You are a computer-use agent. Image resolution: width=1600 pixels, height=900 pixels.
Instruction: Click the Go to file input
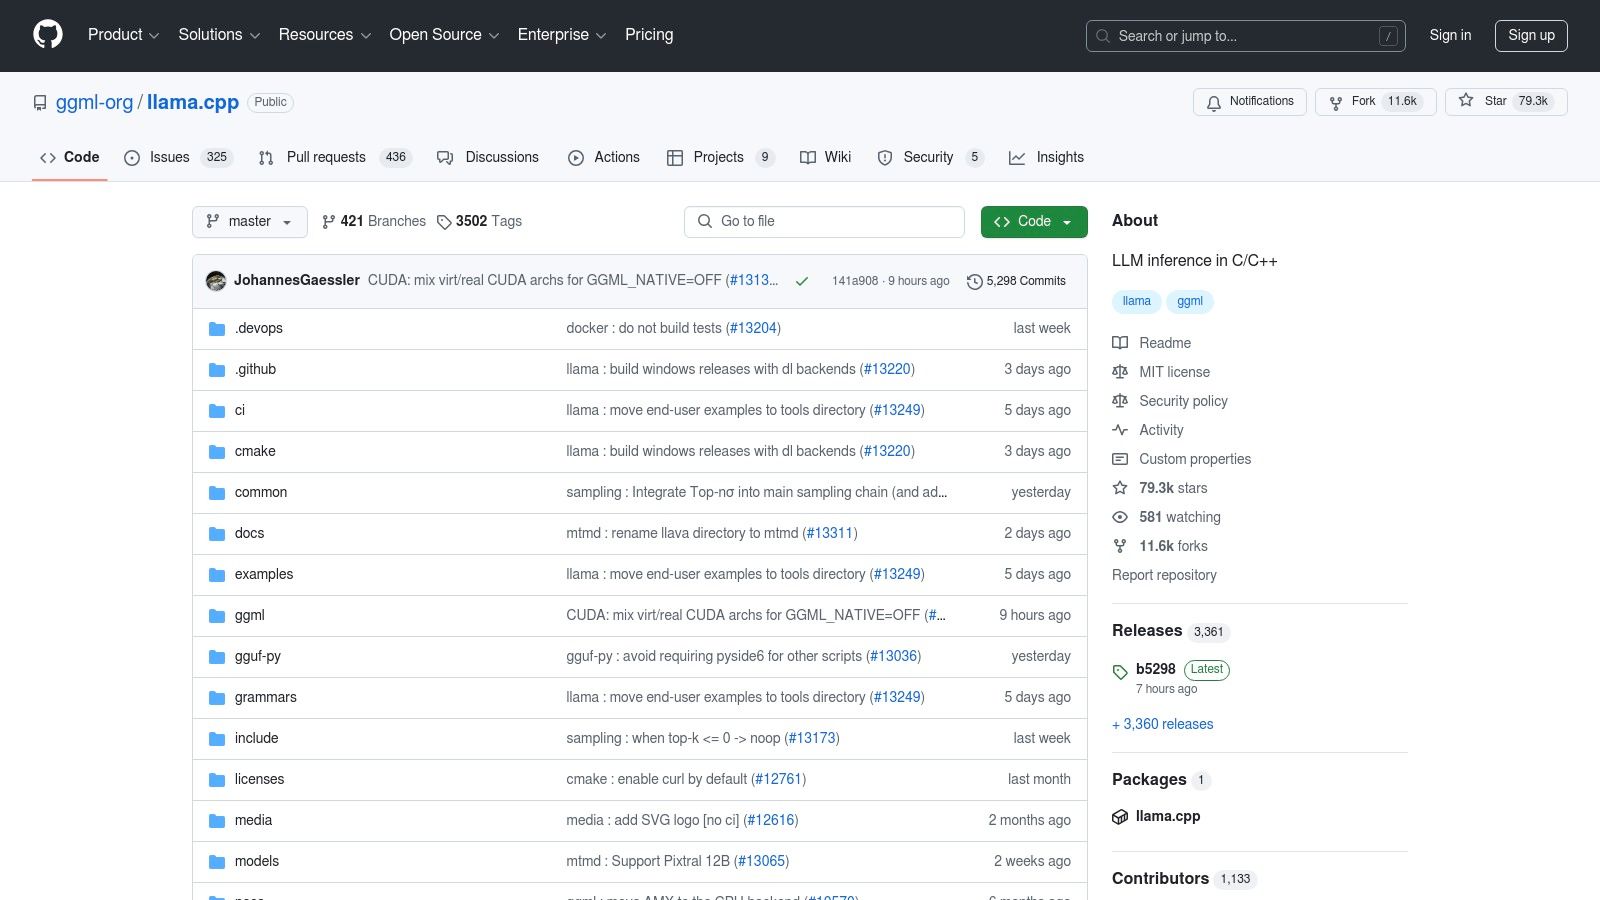[824, 222]
